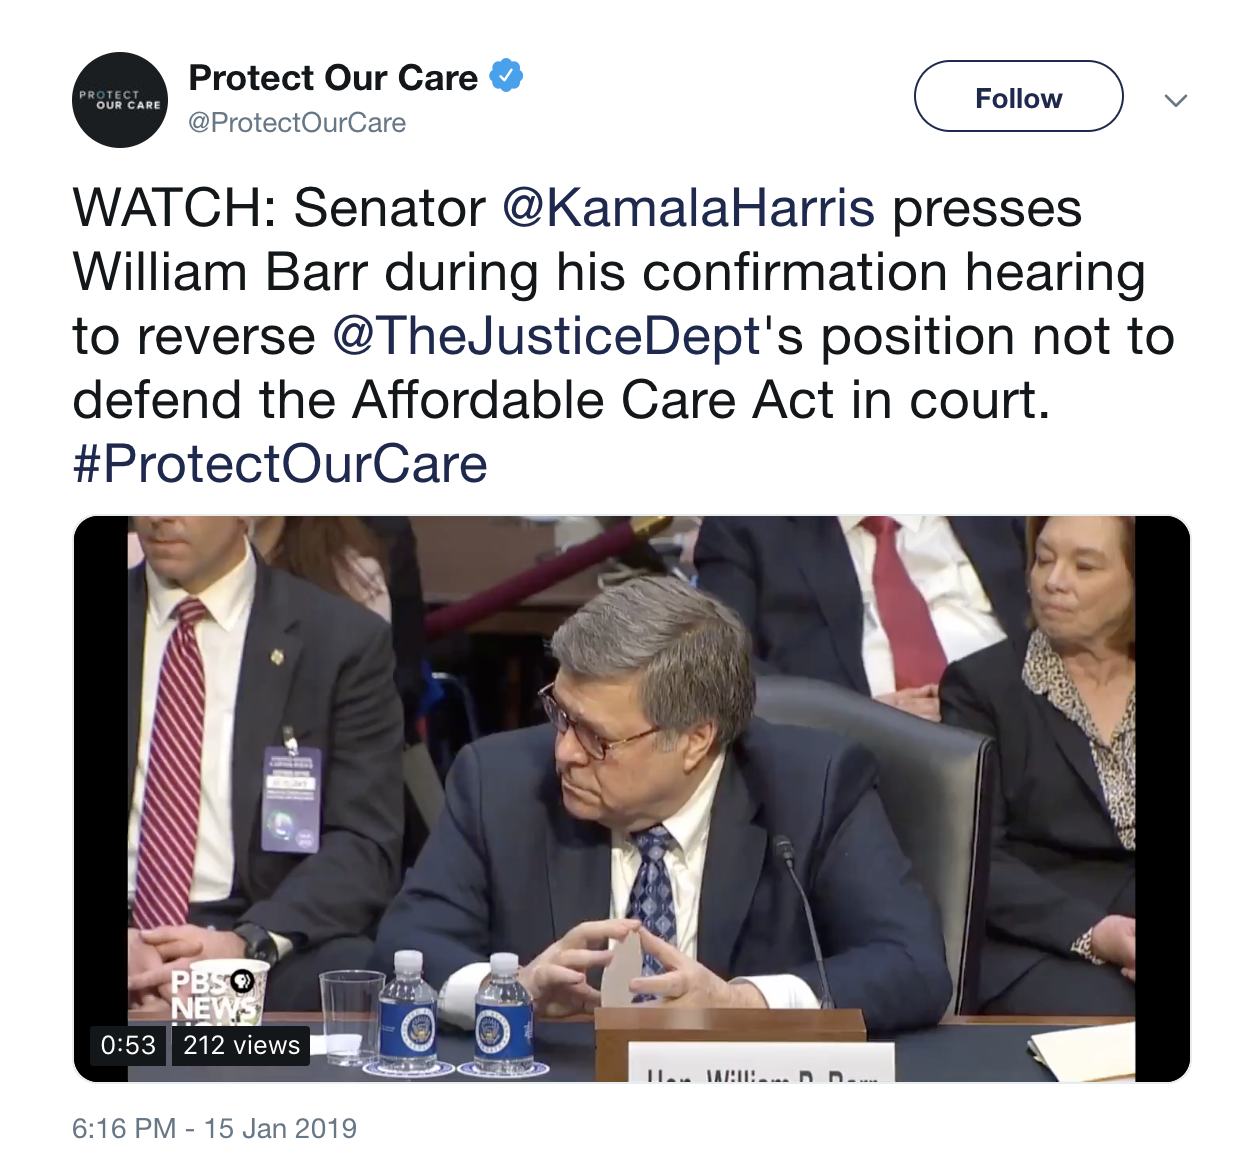Follow the Protect Our Care account
1256x1164 pixels.
click(x=1018, y=96)
